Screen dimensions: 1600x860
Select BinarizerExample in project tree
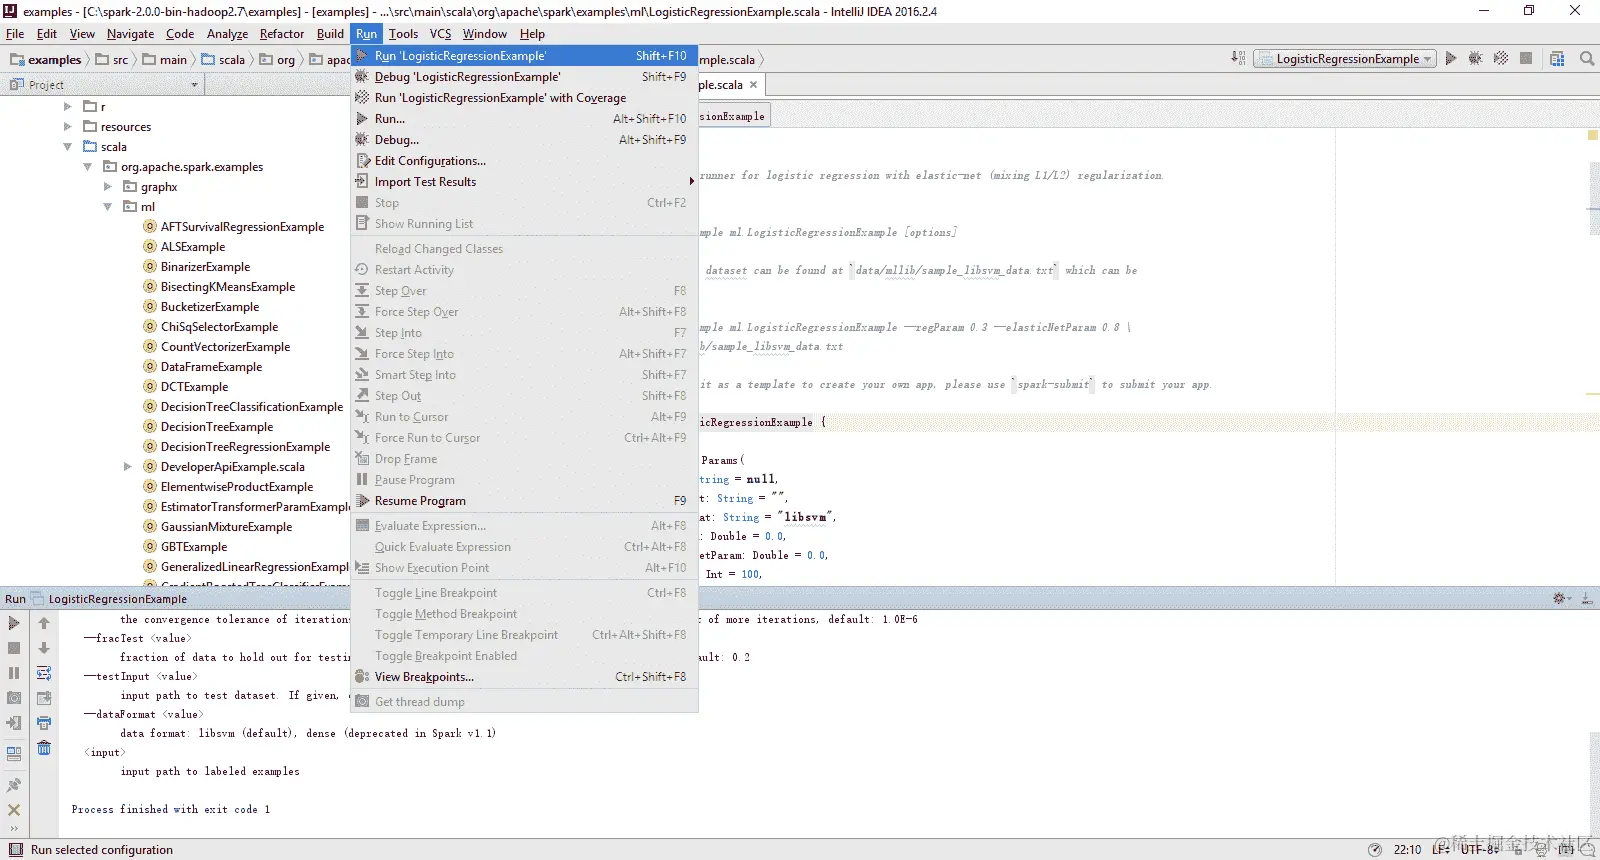[x=206, y=267]
